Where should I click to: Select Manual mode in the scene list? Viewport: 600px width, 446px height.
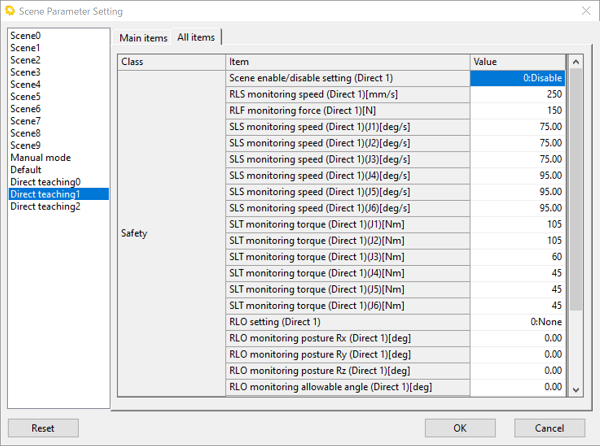(41, 158)
